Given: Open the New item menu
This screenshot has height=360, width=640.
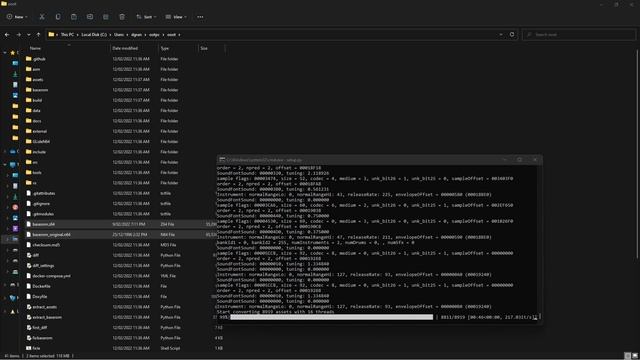Looking at the screenshot, I should coord(17,17).
